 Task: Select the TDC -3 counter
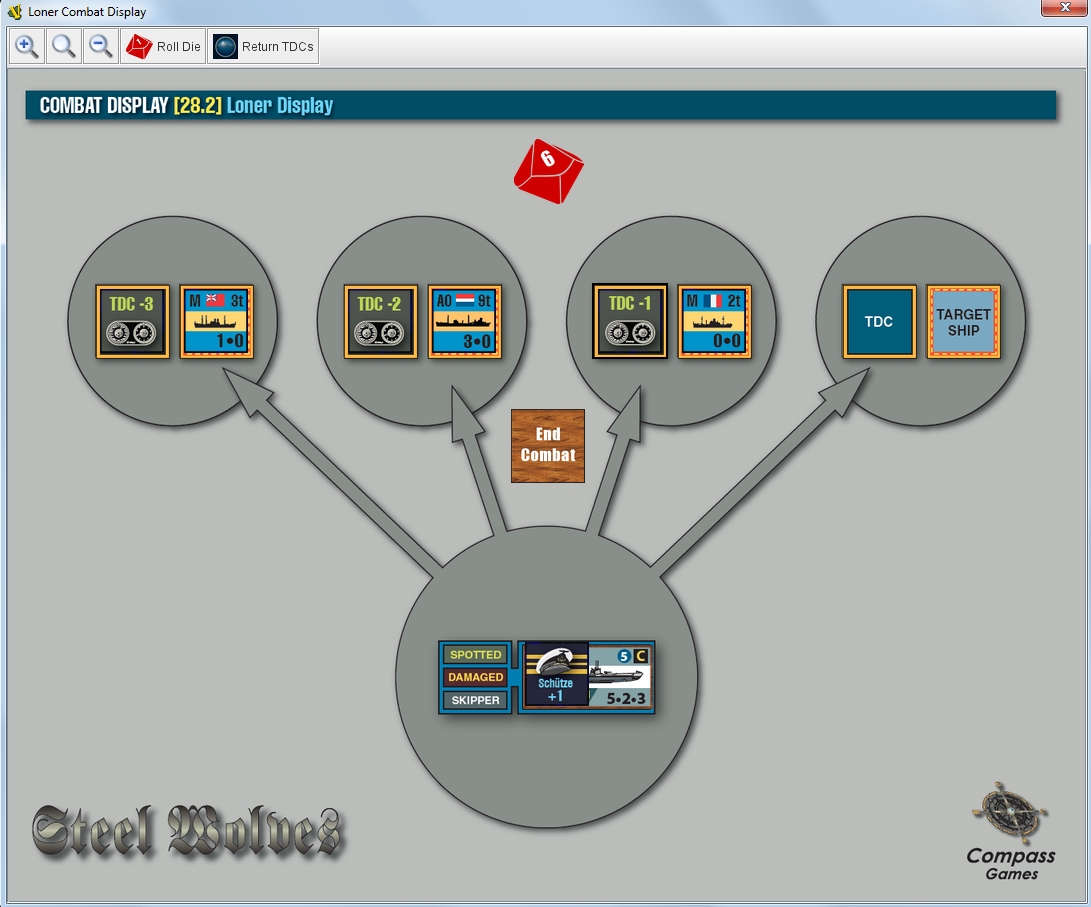click(x=132, y=321)
